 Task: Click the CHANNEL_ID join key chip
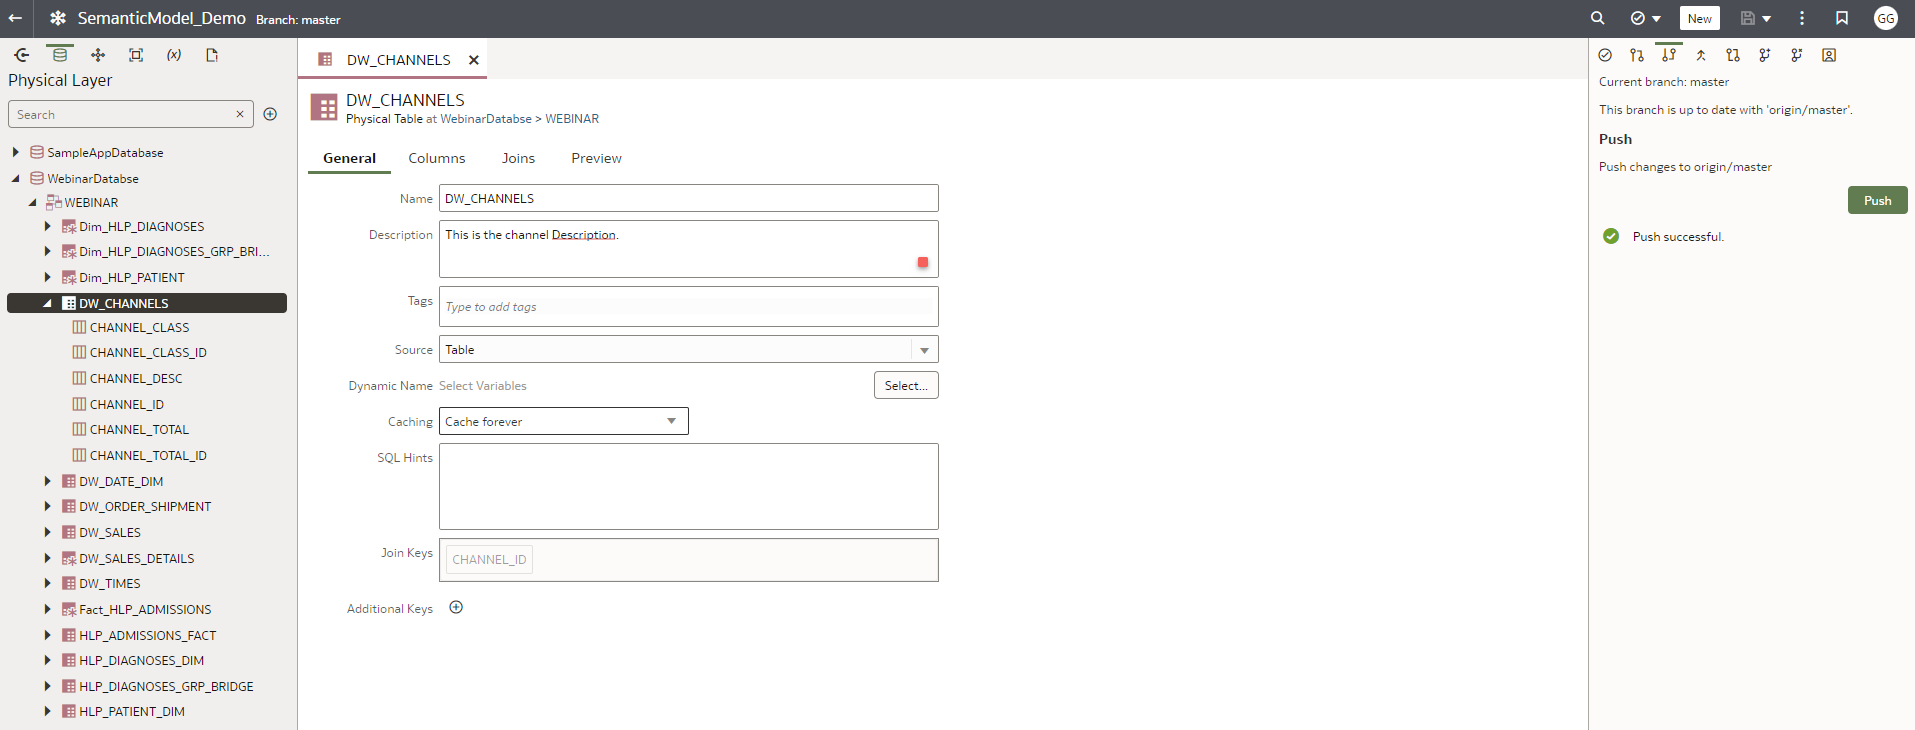tap(489, 559)
